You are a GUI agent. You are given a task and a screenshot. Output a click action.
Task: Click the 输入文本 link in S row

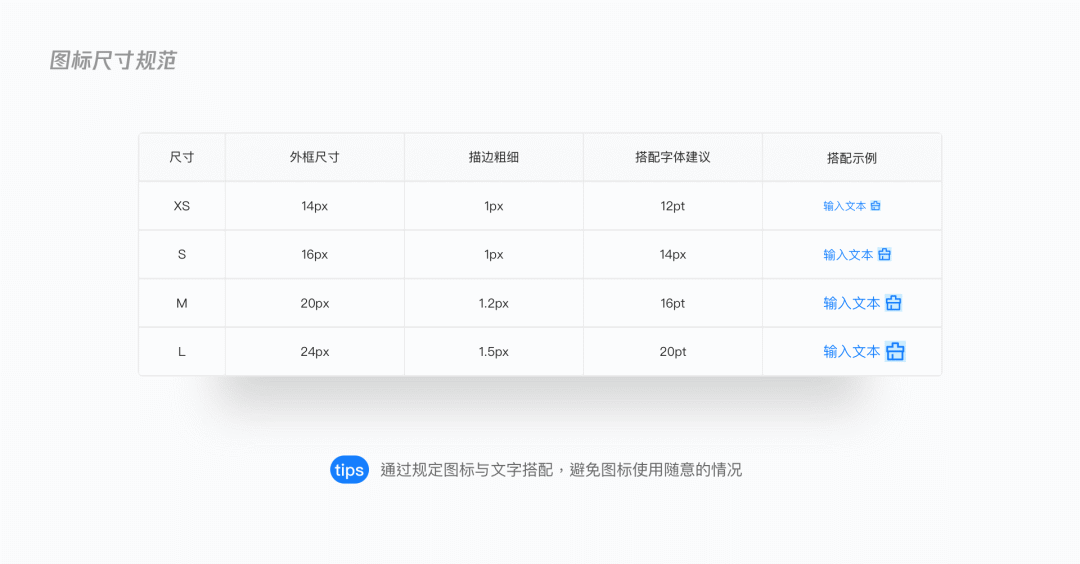[848, 255]
